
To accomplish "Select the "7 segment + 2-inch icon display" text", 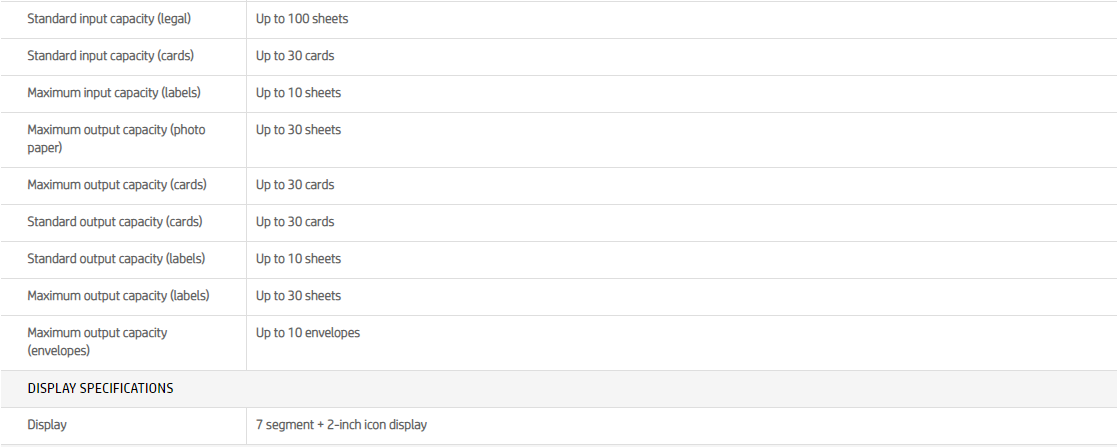I will [341, 425].
